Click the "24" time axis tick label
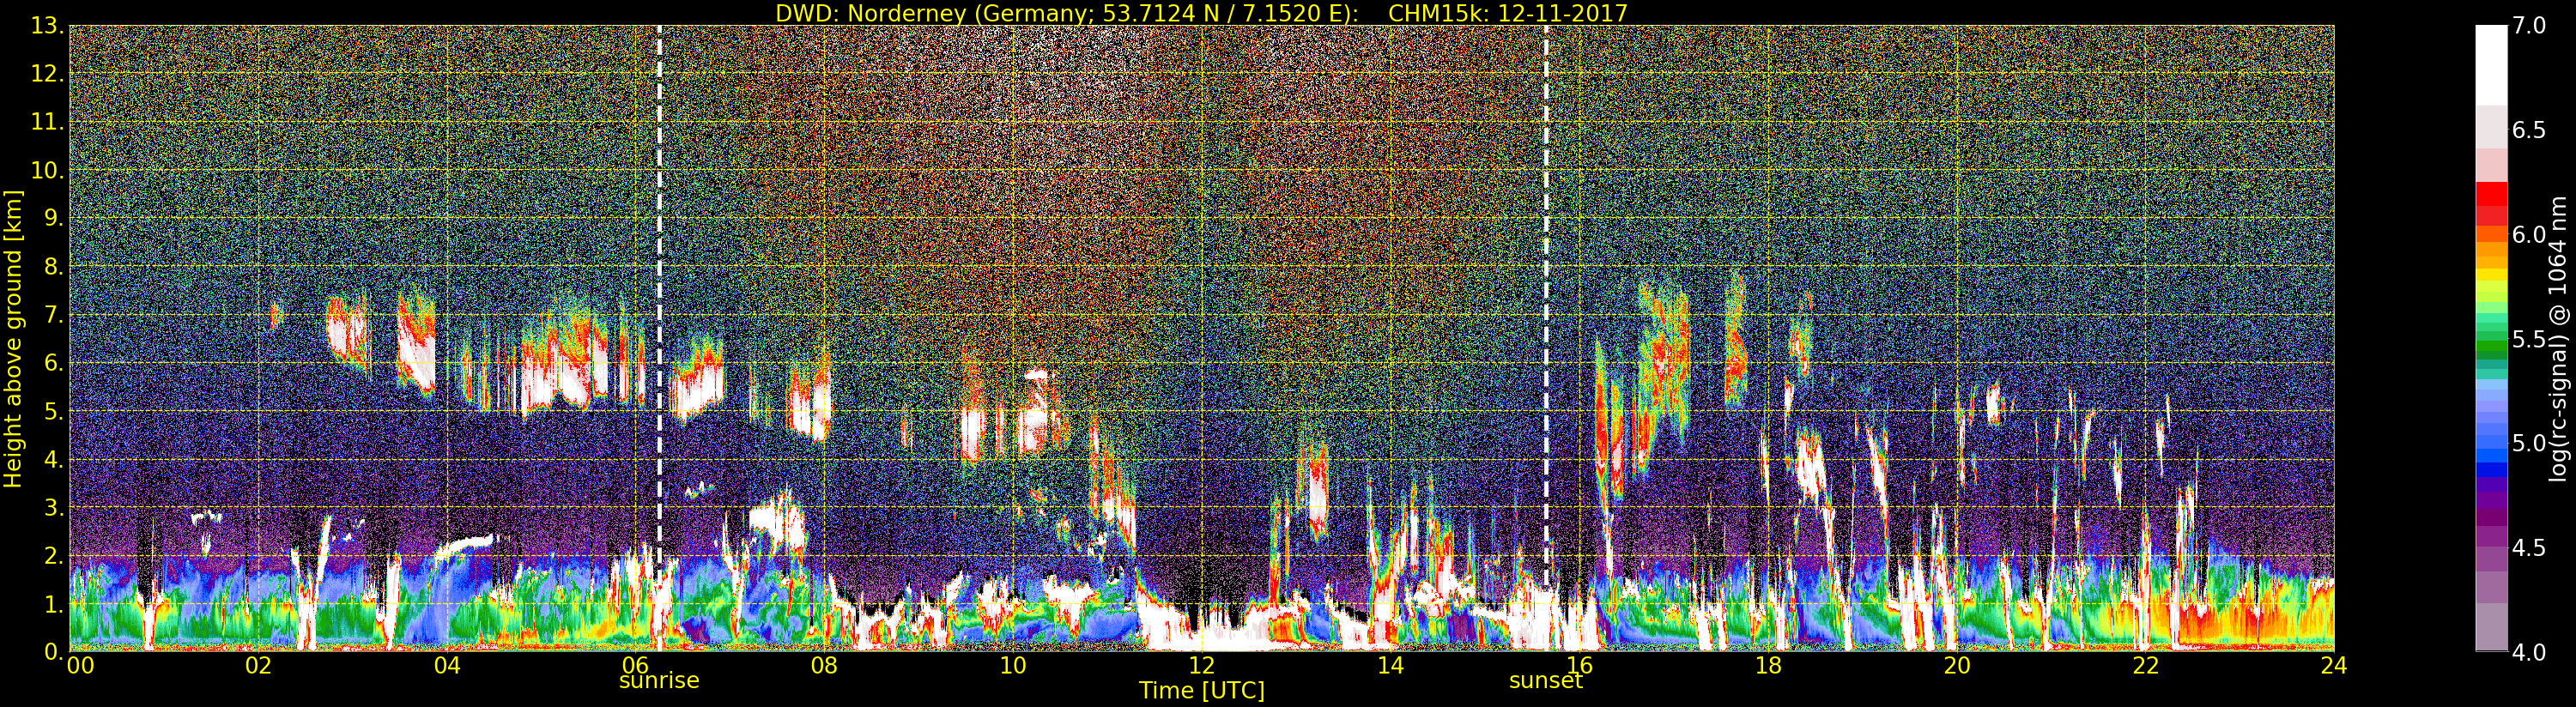The image size is (2576, 707). coord(2334,665)
